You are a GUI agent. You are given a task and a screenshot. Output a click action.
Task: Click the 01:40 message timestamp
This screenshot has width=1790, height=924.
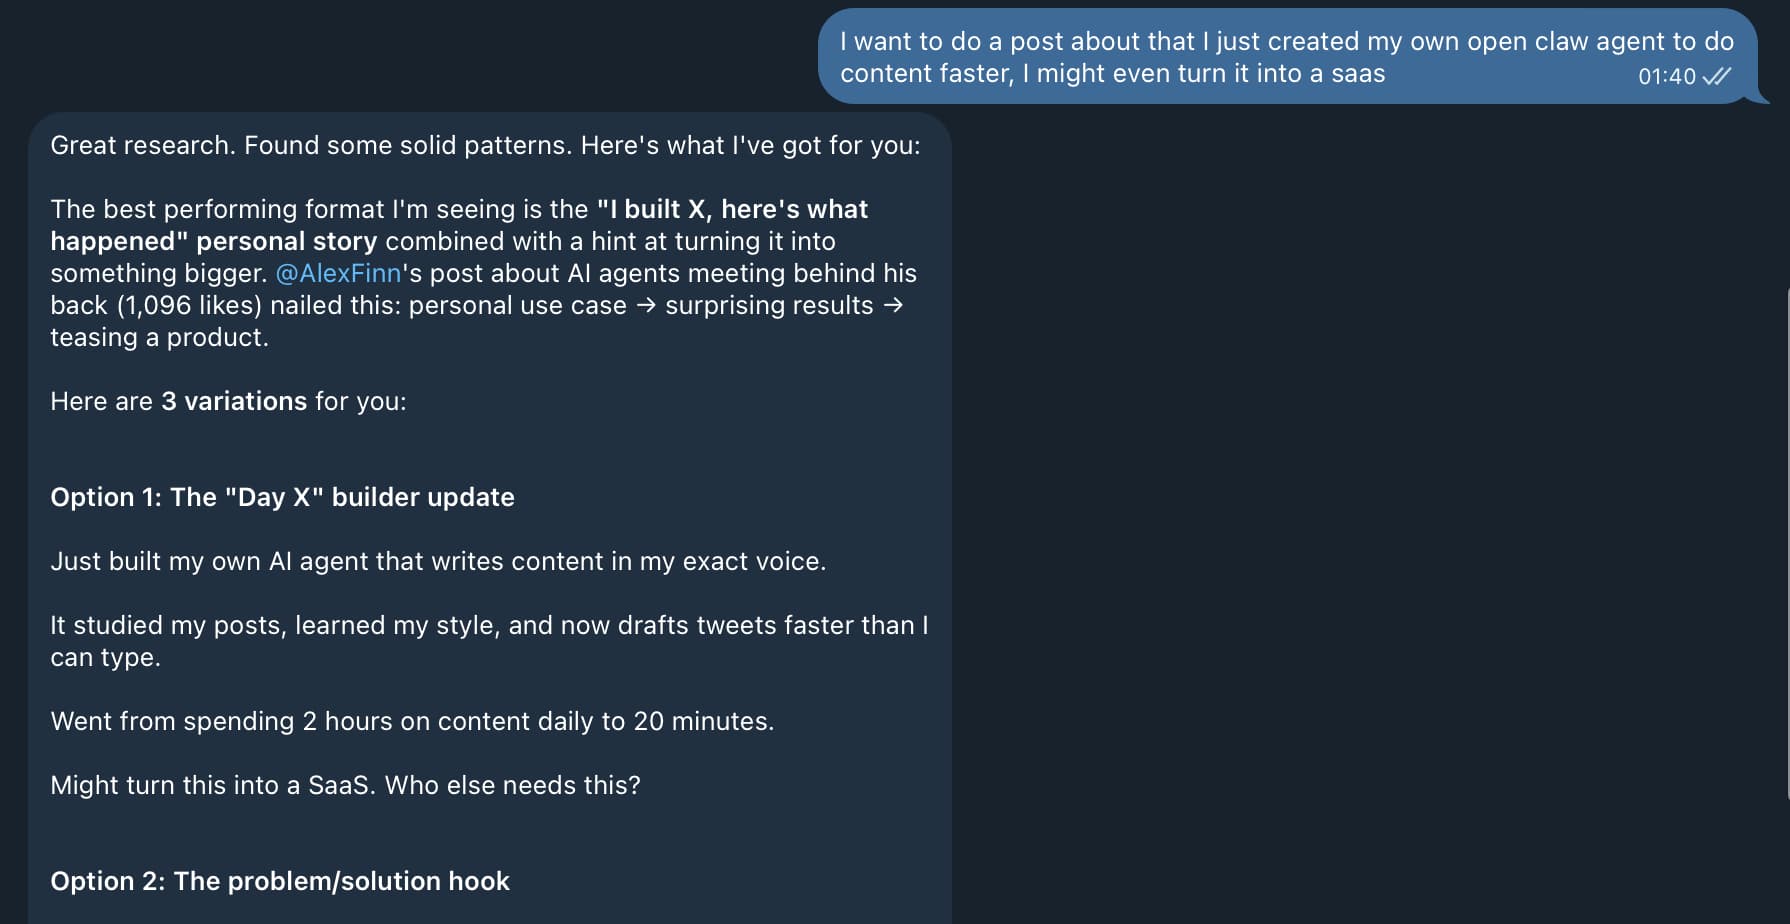tap(1666, 76)
